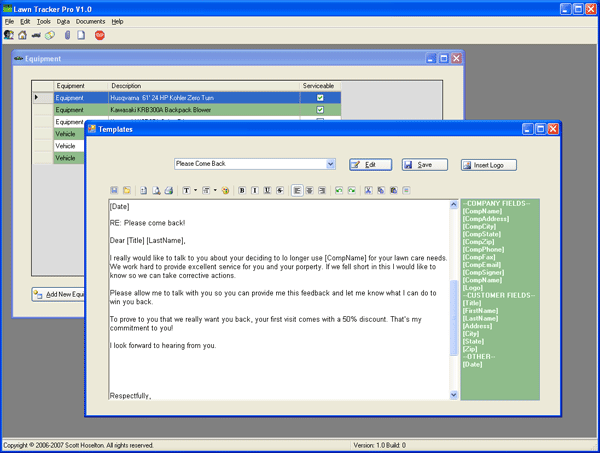Toggle Serviceable checkbox for Husqvarna Zero Turn
Viewport: 600px width, 453px height.
320,98
